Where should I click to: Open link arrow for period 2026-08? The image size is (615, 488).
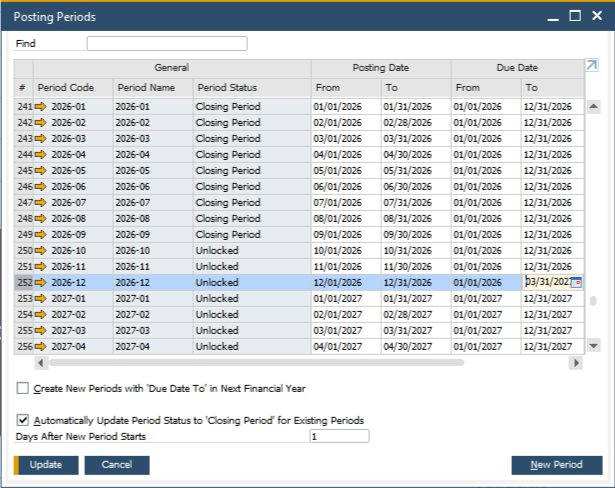coord(40,219)
